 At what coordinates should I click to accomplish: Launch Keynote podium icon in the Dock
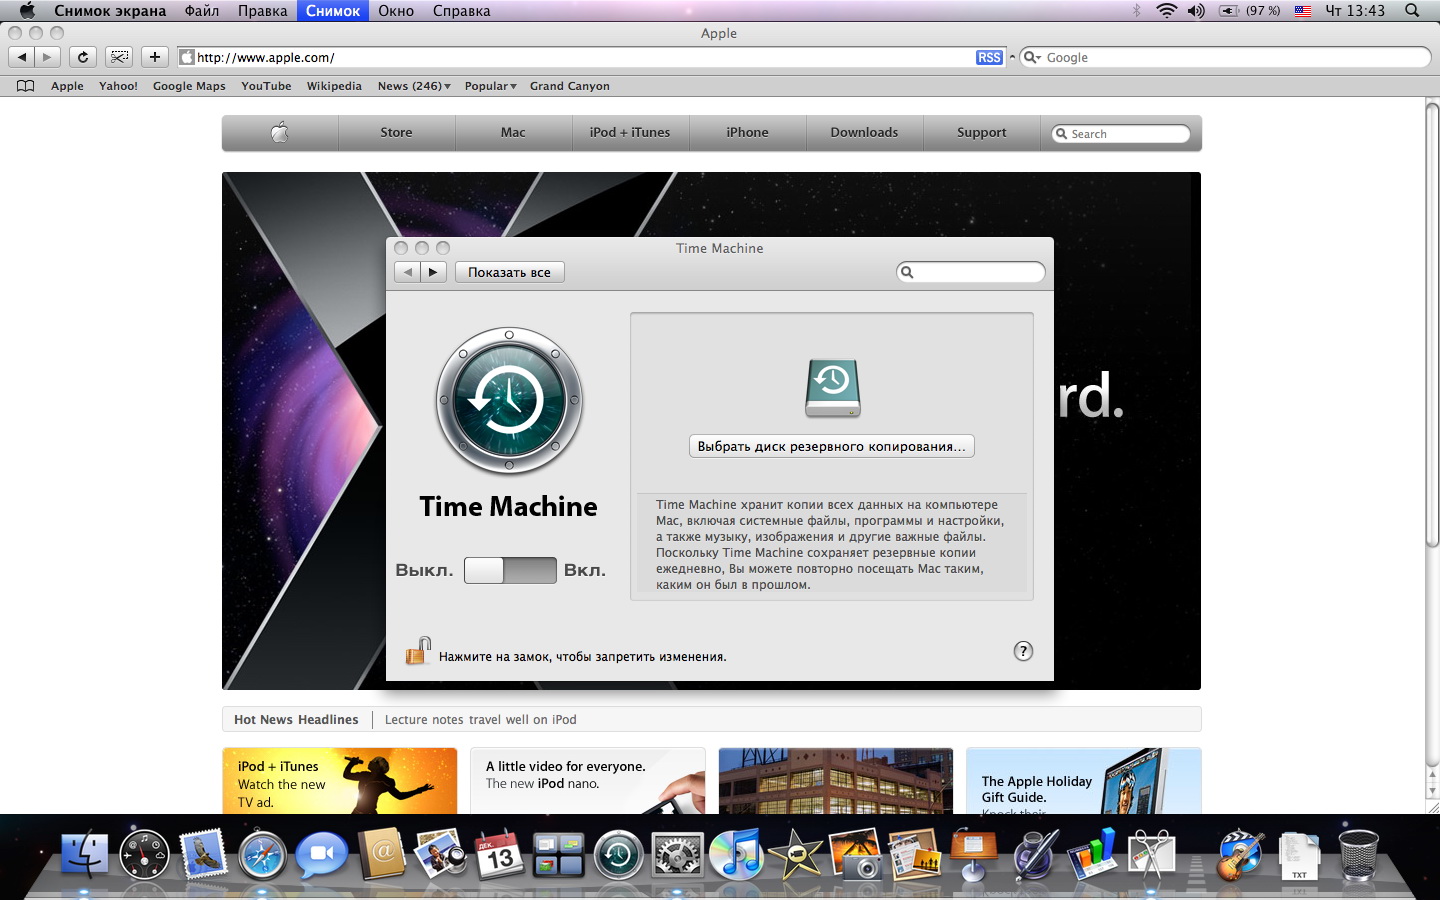(x=974, y=855)
